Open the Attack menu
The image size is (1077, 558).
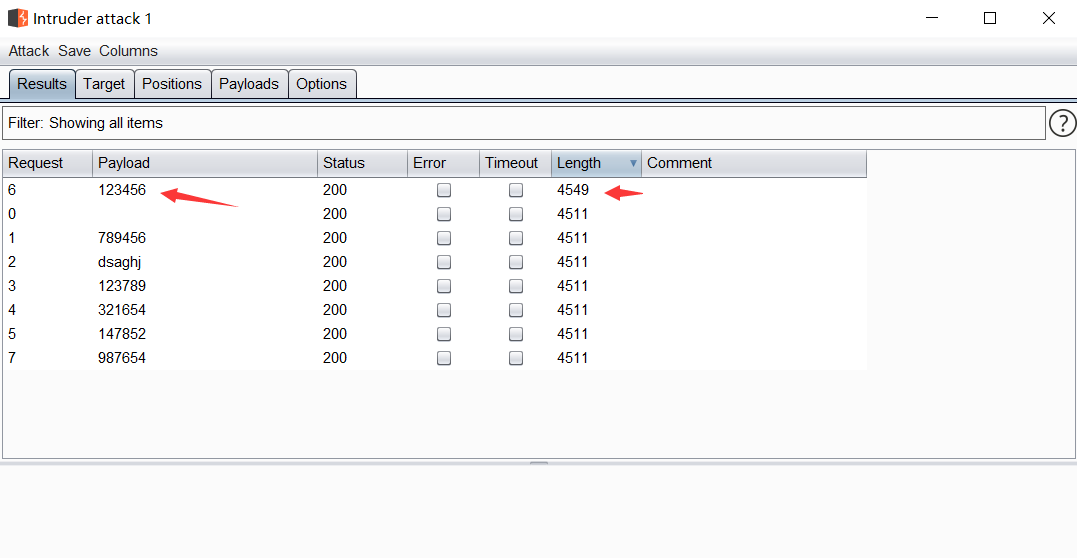(x=29, y=51)
